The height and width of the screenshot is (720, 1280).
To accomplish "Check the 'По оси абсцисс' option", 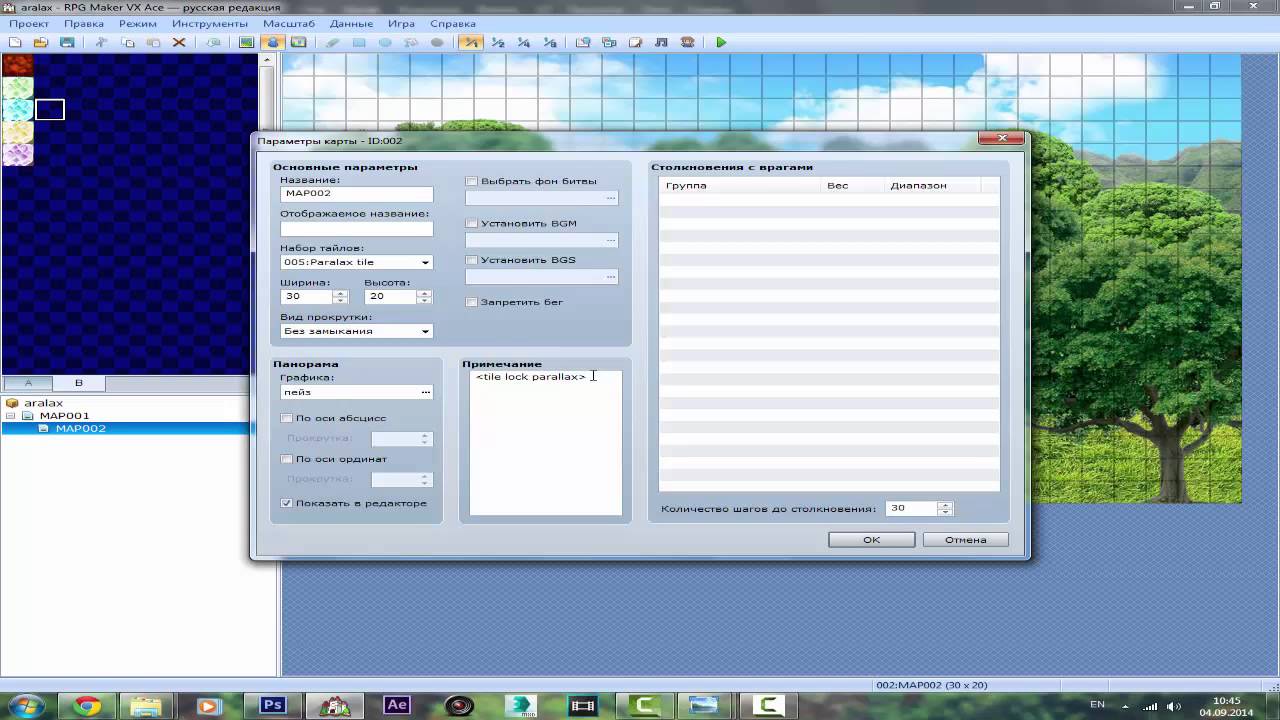I will click(x=287, y=418).
